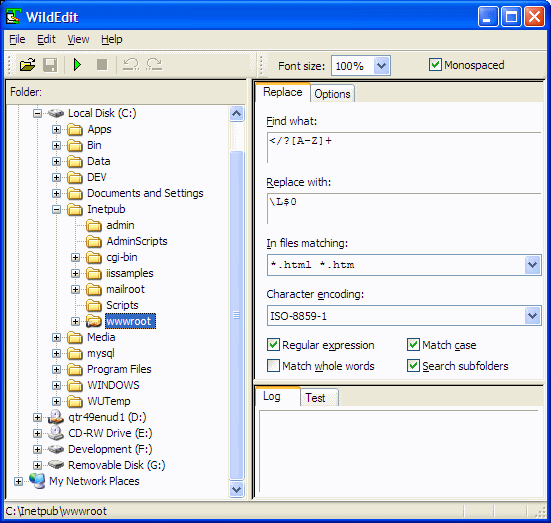
Task: Toggle Search subfolders checkbox
Action: tap(413, 366)
